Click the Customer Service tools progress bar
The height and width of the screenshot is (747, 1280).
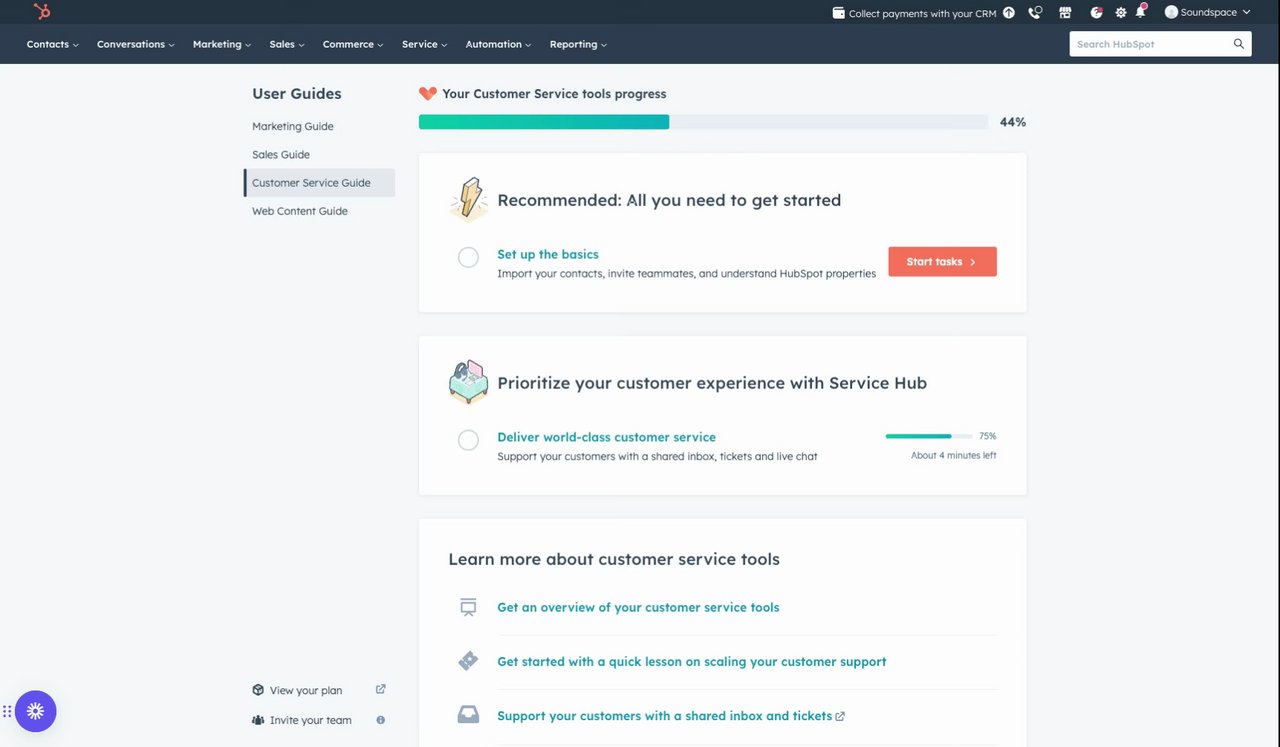coord(703,122)
